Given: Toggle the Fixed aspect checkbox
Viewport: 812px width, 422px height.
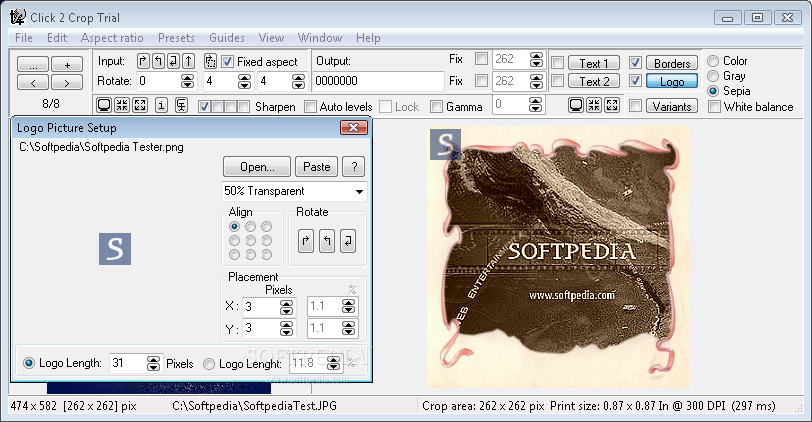Looking at the screenshot, I should coord(227,62).
